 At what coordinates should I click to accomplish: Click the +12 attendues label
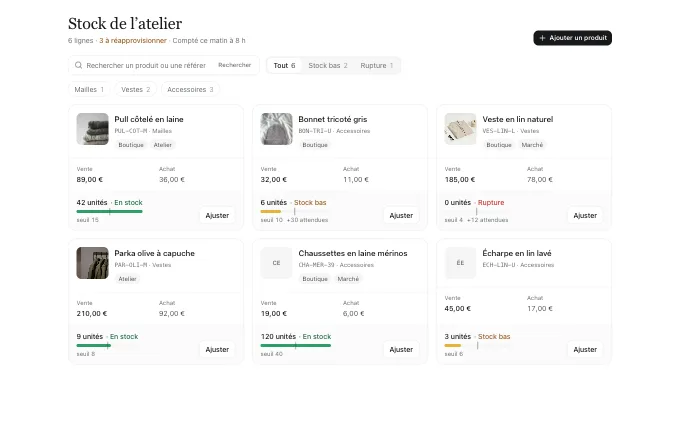(487, 220)
